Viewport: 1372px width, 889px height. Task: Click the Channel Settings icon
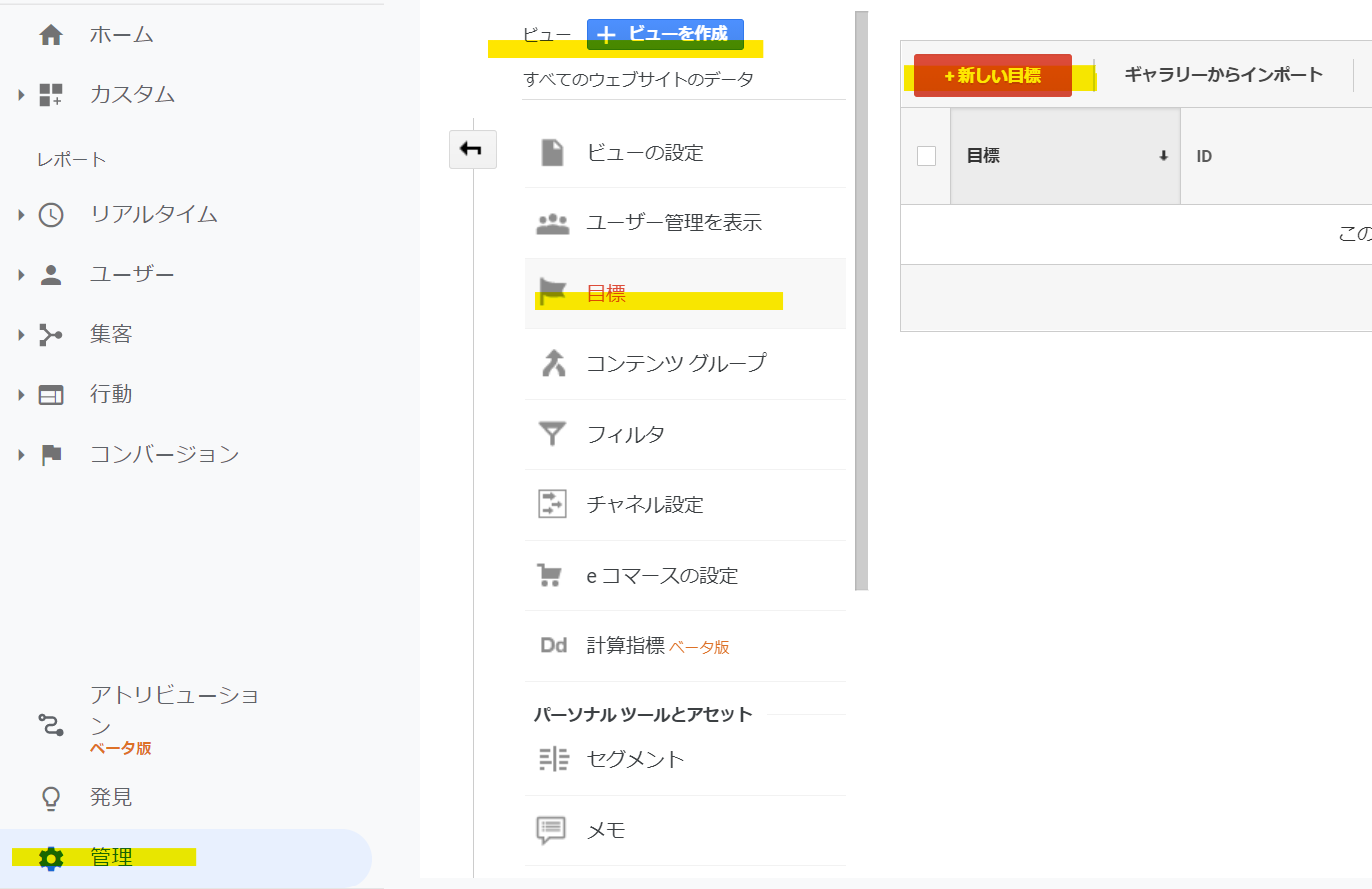point(552,504)
